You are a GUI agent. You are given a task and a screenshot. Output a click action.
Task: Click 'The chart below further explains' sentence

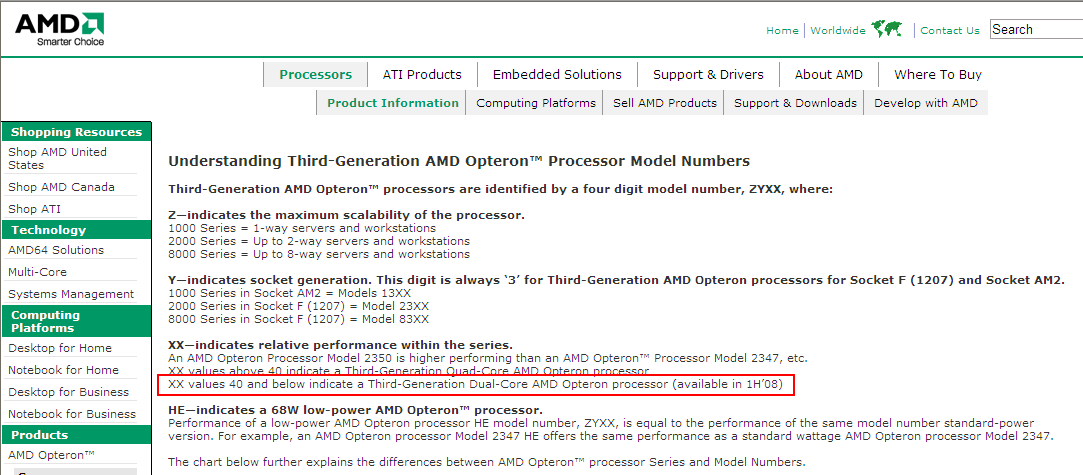(487, 462)
